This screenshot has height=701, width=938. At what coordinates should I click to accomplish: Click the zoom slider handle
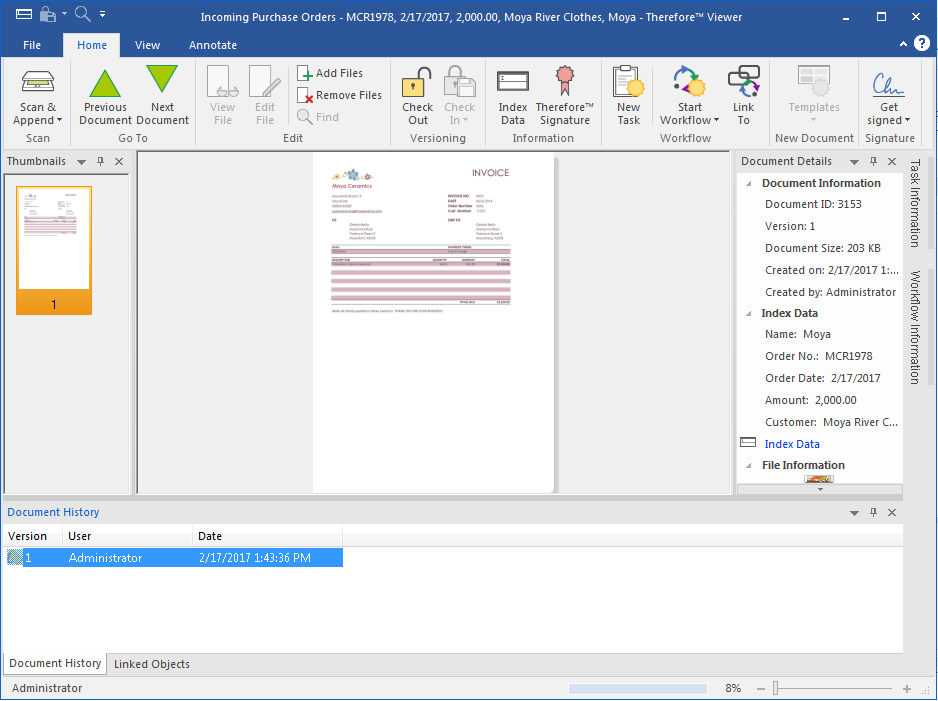[x=775, y=689]
